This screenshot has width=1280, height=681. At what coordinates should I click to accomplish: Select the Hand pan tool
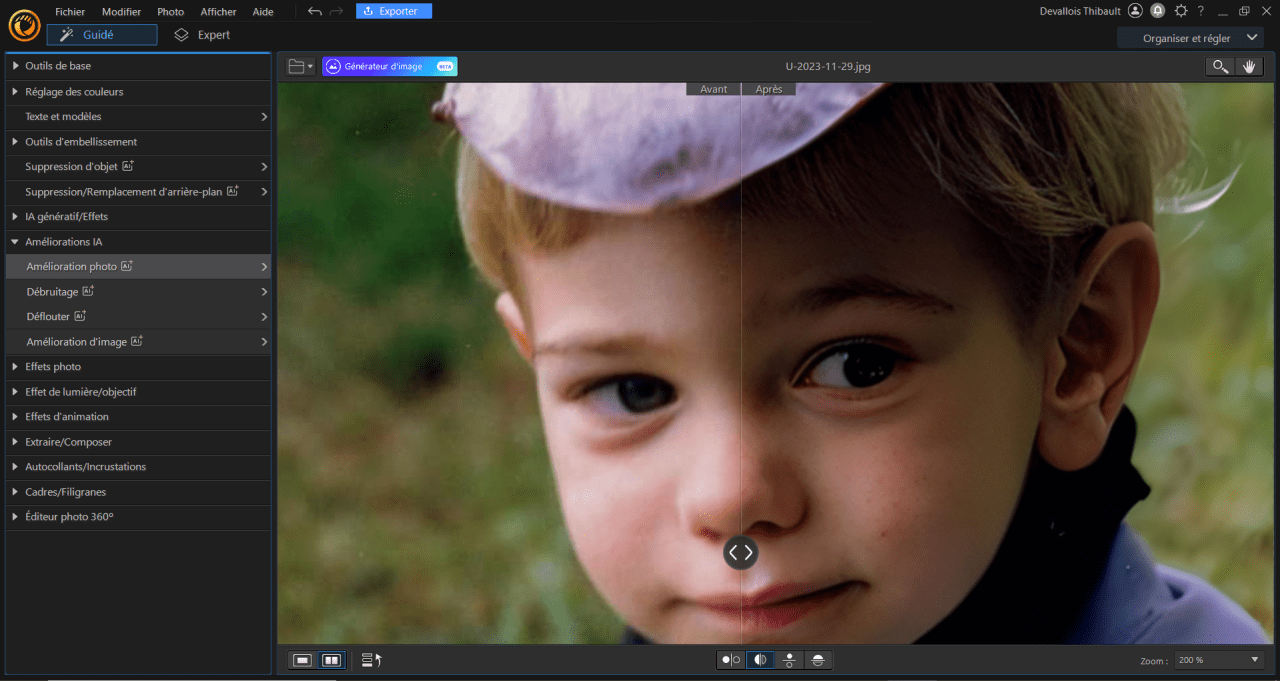point(1249,66)
